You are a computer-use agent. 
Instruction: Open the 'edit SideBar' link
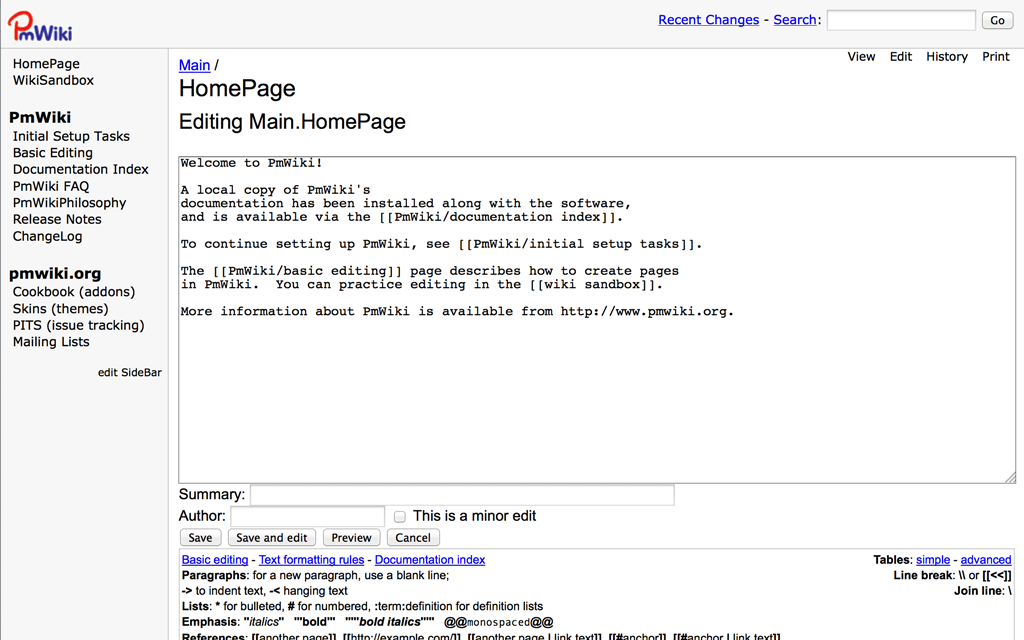coord(129,373)
